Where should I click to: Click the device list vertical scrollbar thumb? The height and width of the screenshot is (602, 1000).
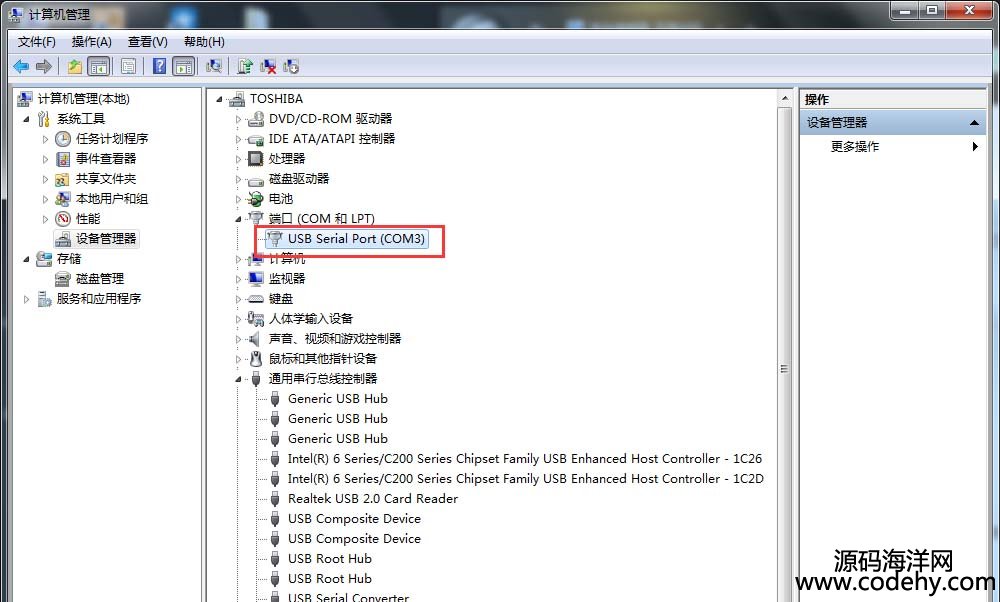(x=784, y=369)
